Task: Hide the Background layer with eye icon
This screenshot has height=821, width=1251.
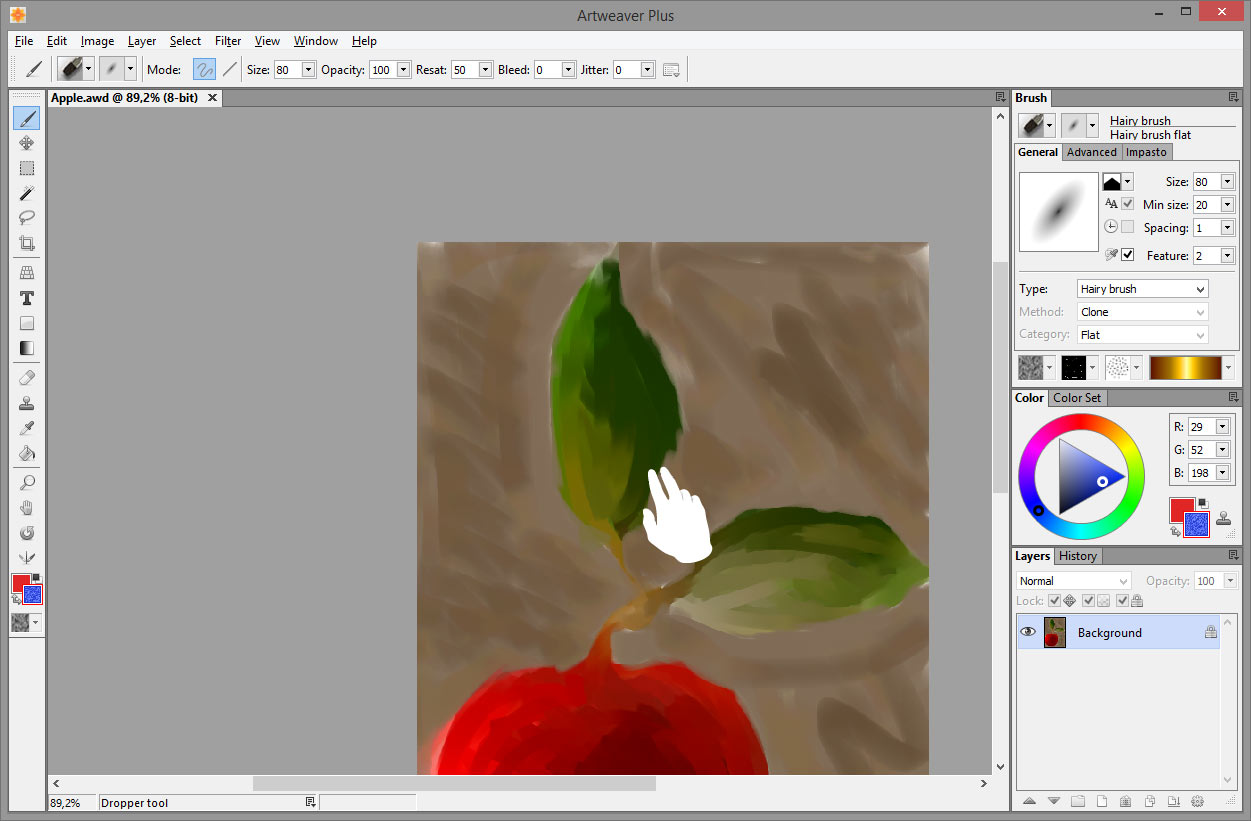Action: pos(1027,632)
